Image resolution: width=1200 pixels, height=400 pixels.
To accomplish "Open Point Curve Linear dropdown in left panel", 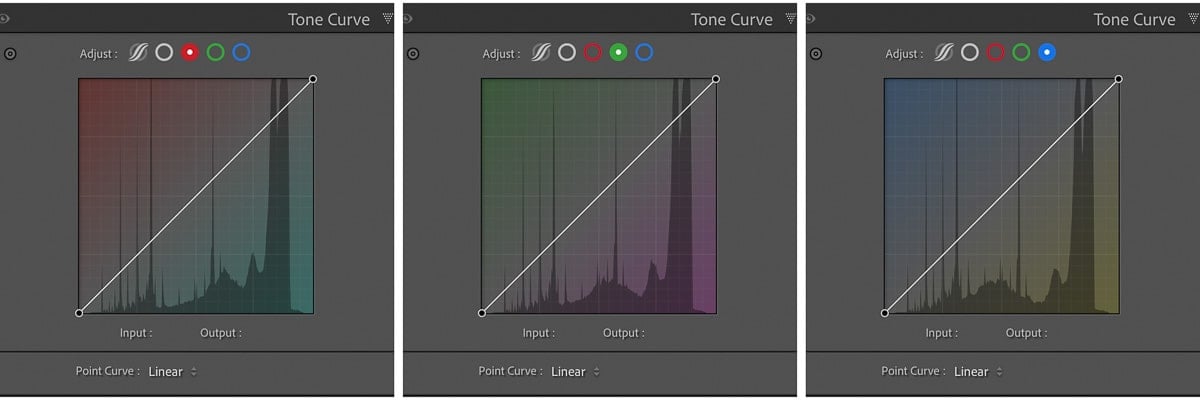I will (x=173, y=371).
